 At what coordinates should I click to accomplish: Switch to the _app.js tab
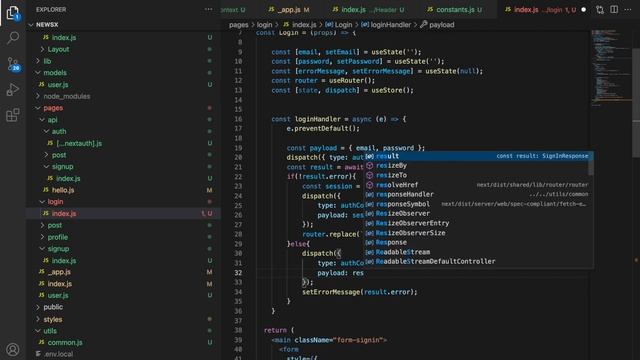click(289, 9)
